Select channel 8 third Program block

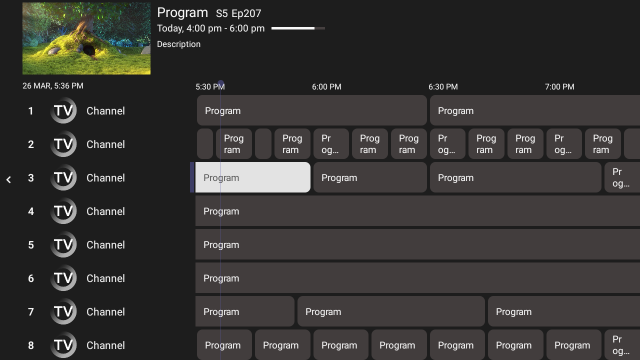(341, 345)
